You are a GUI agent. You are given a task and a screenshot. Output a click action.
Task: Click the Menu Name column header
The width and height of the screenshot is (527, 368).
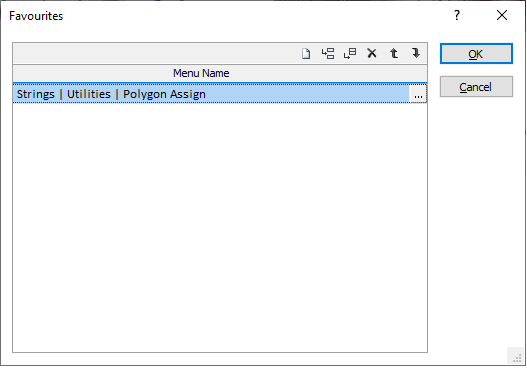point(220,73)
